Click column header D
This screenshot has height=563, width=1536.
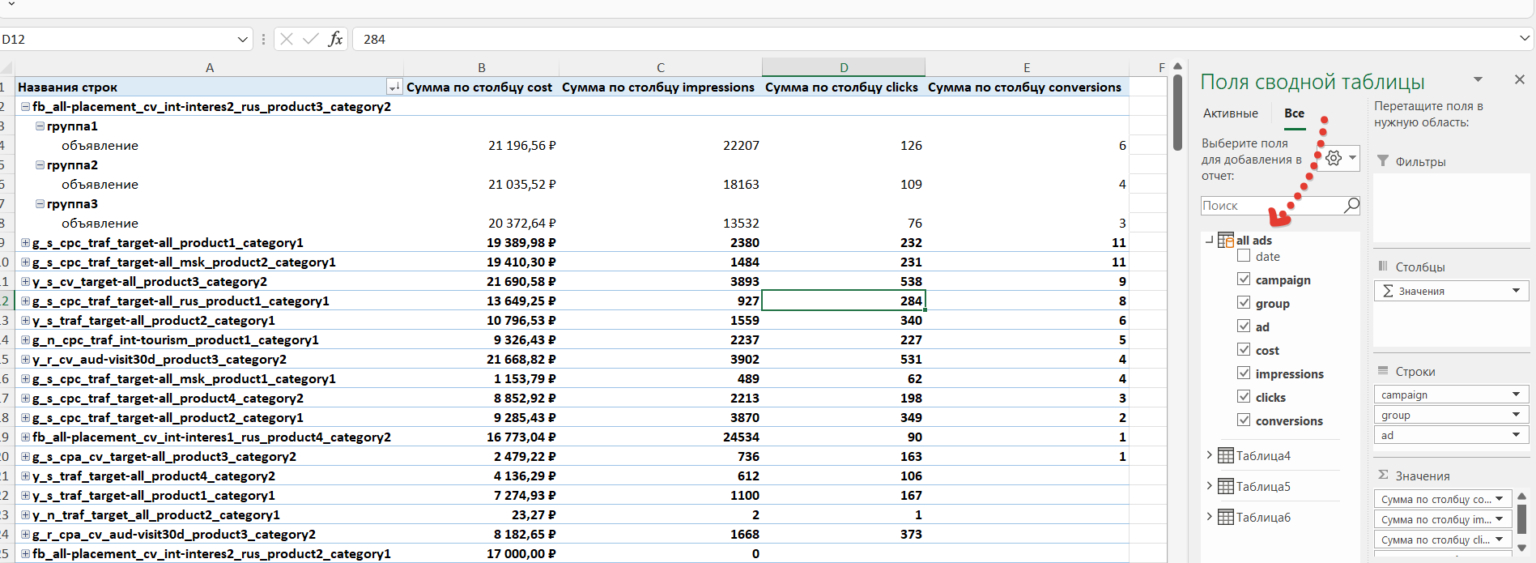pos(843,68)
